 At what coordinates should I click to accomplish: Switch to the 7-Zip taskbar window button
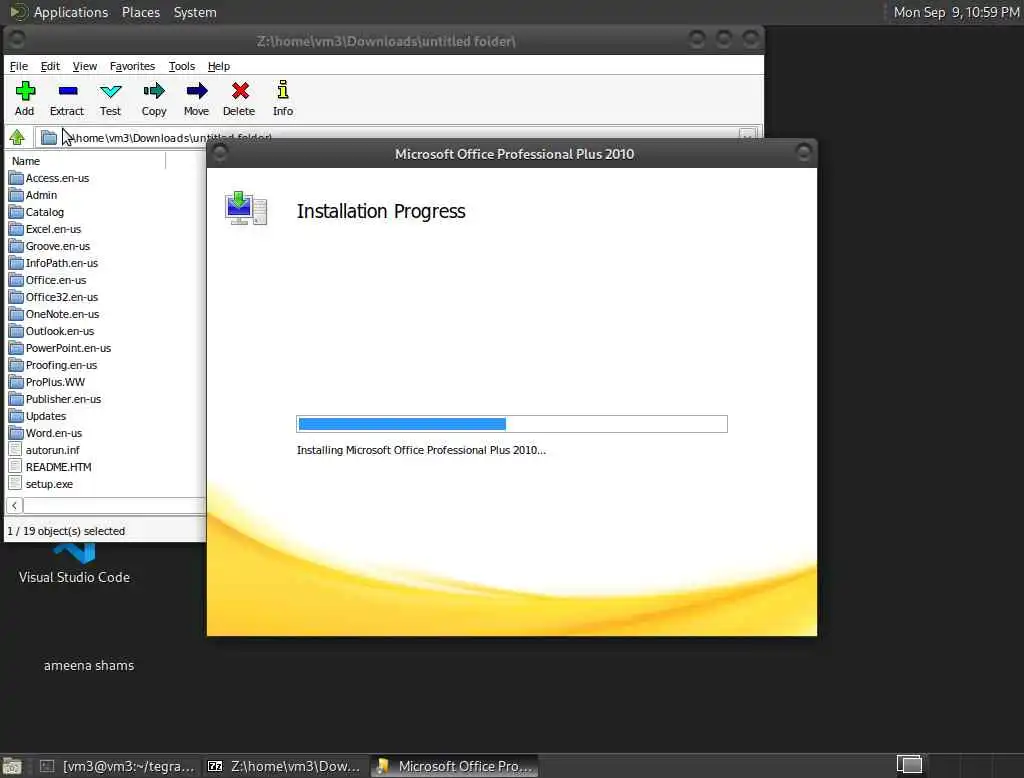pyautogui.click(x=284, y=766)
